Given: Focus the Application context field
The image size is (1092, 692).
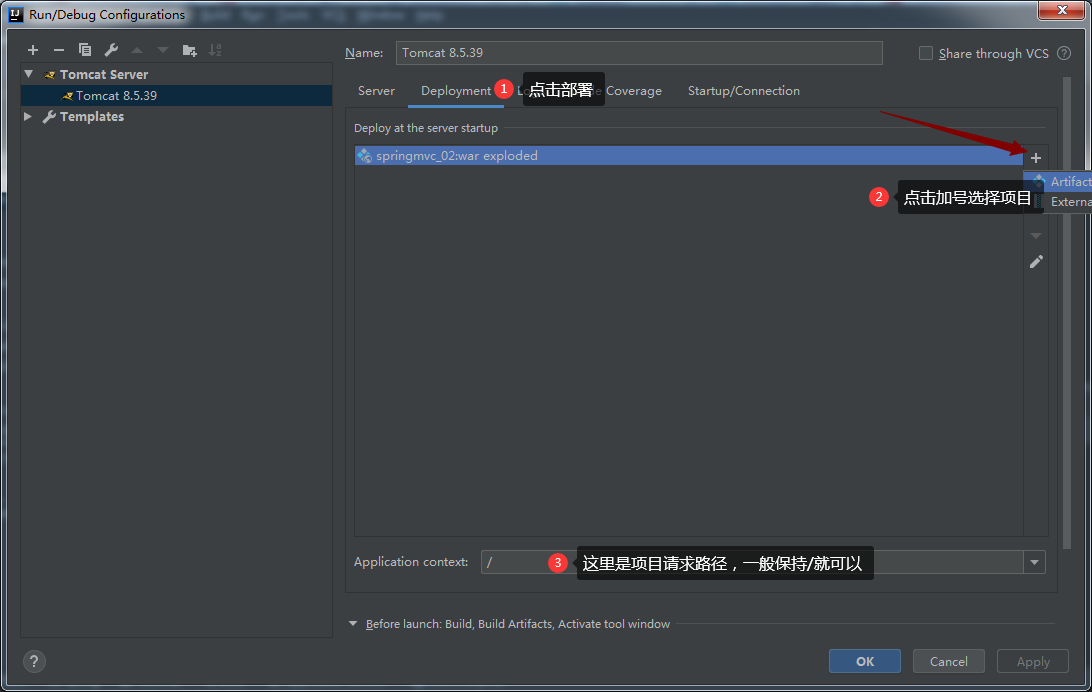Looking at the screenshot, I should point(752,563).
